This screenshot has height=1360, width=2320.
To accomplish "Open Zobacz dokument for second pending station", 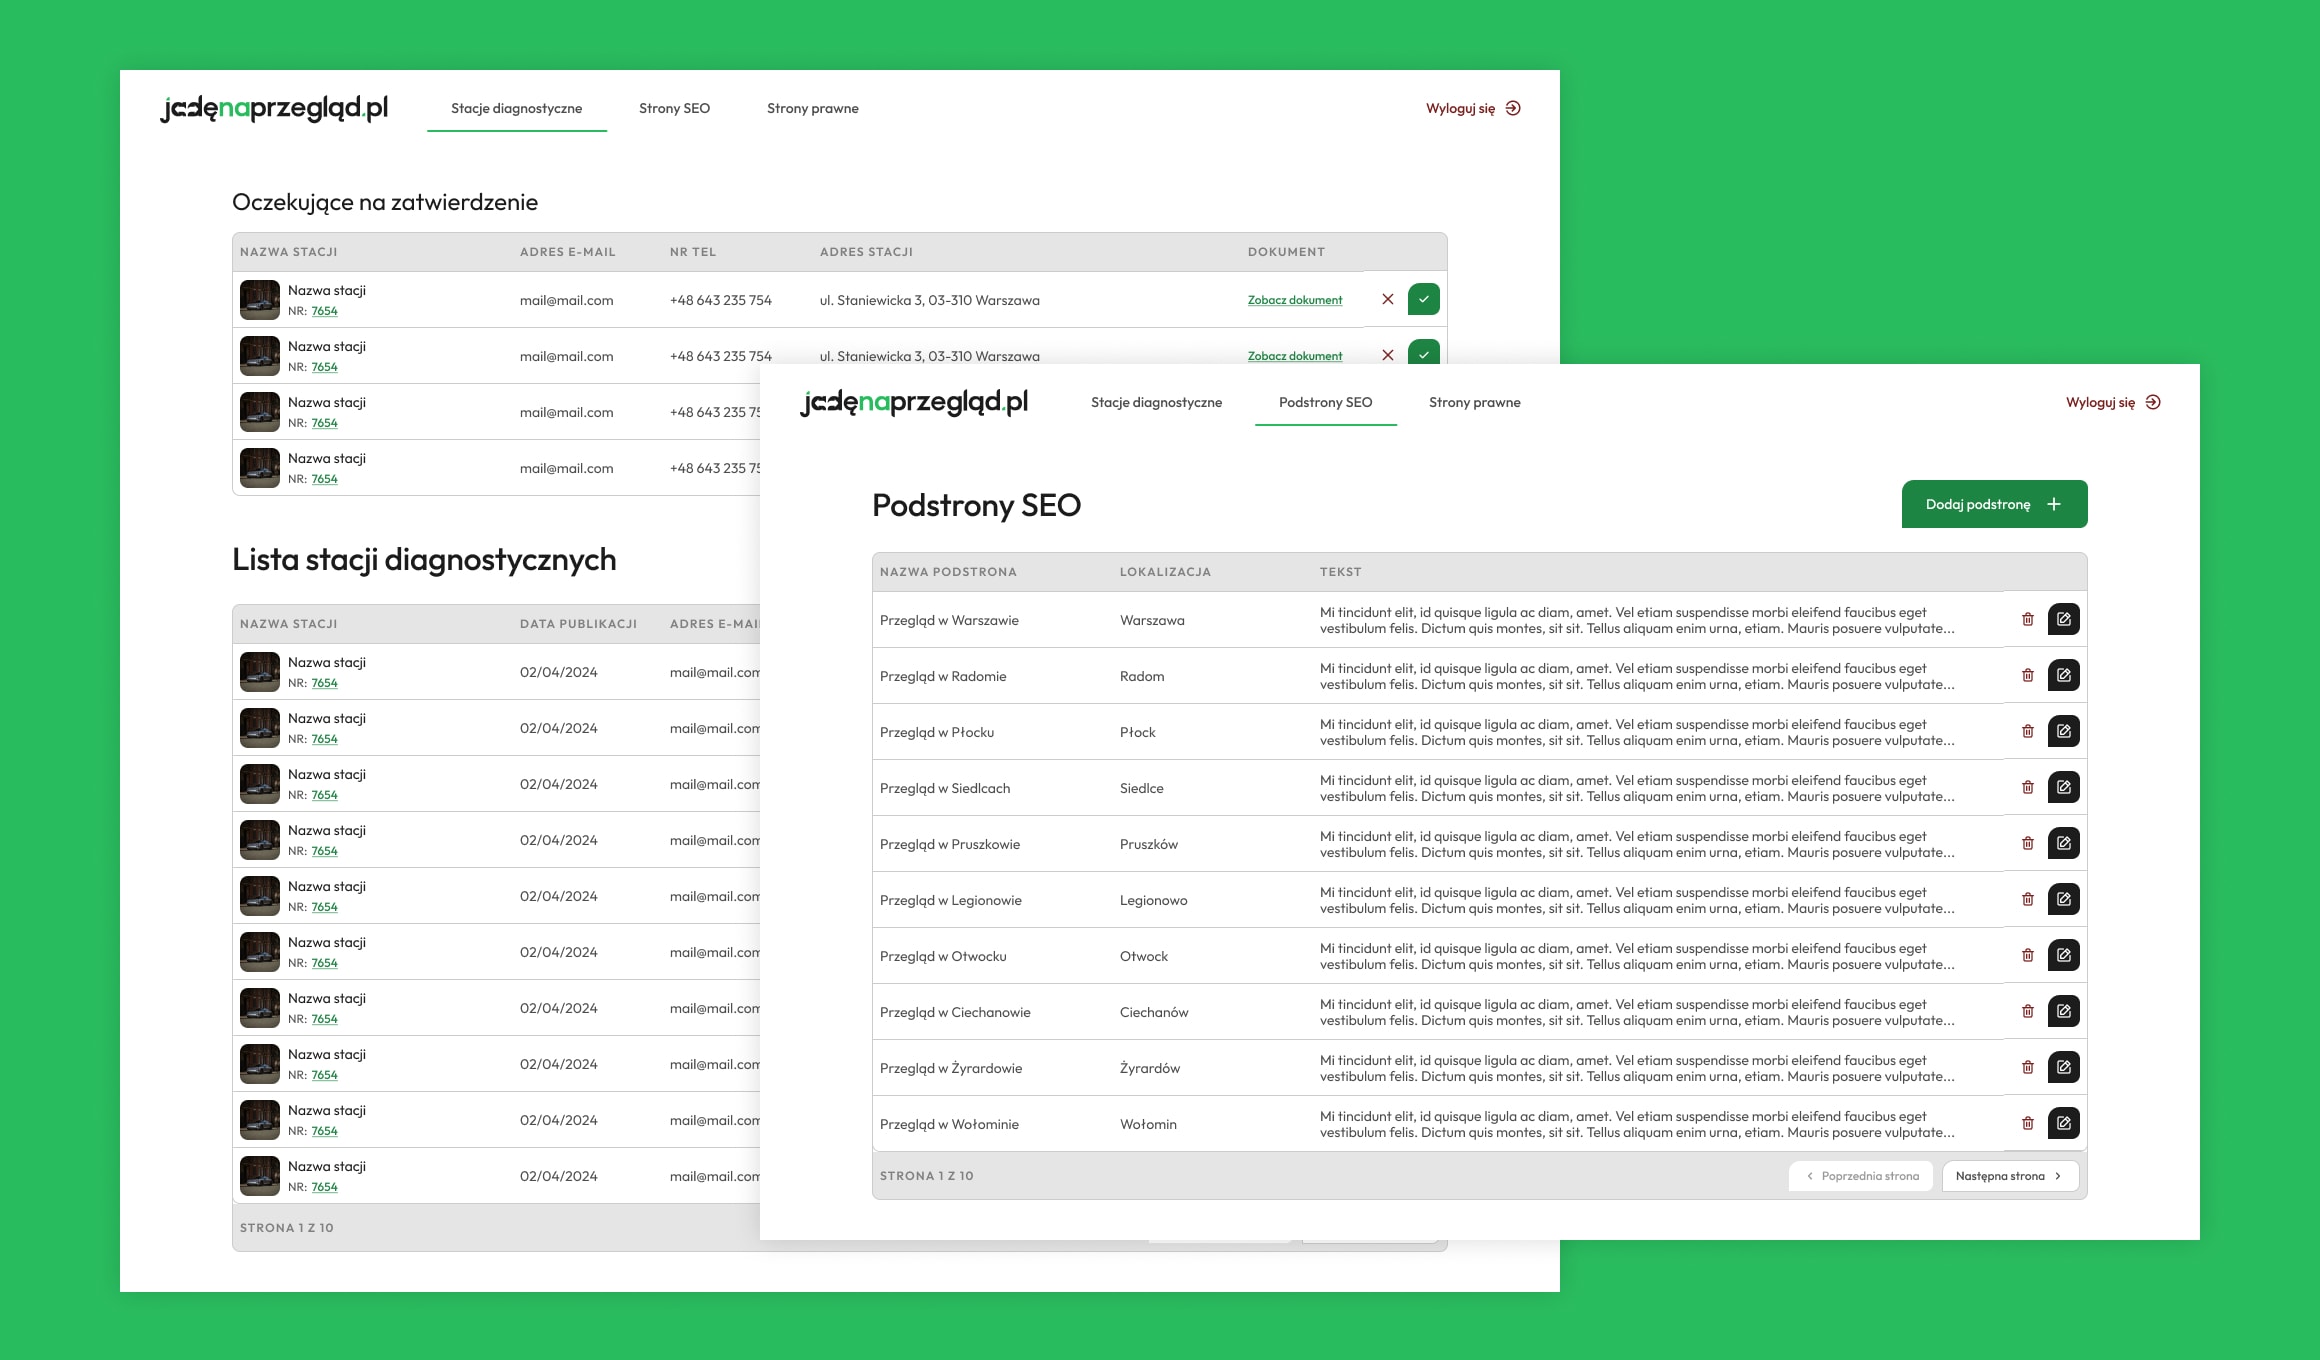I will point(1295,356).
